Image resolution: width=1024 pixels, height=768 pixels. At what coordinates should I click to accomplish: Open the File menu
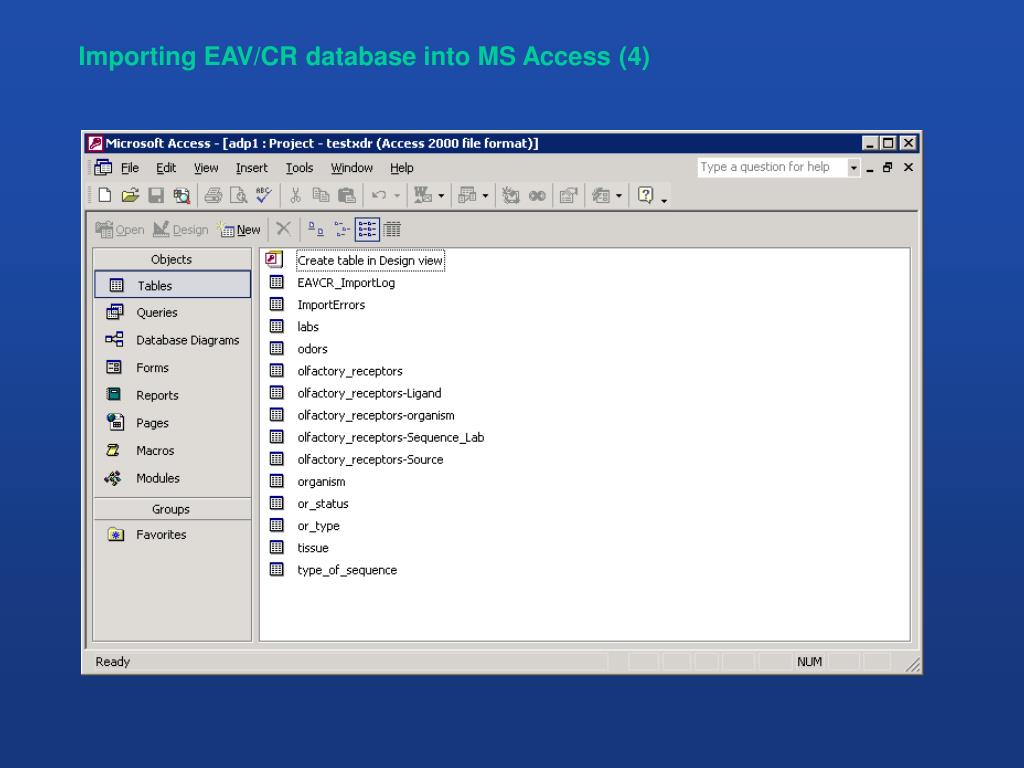130,168
